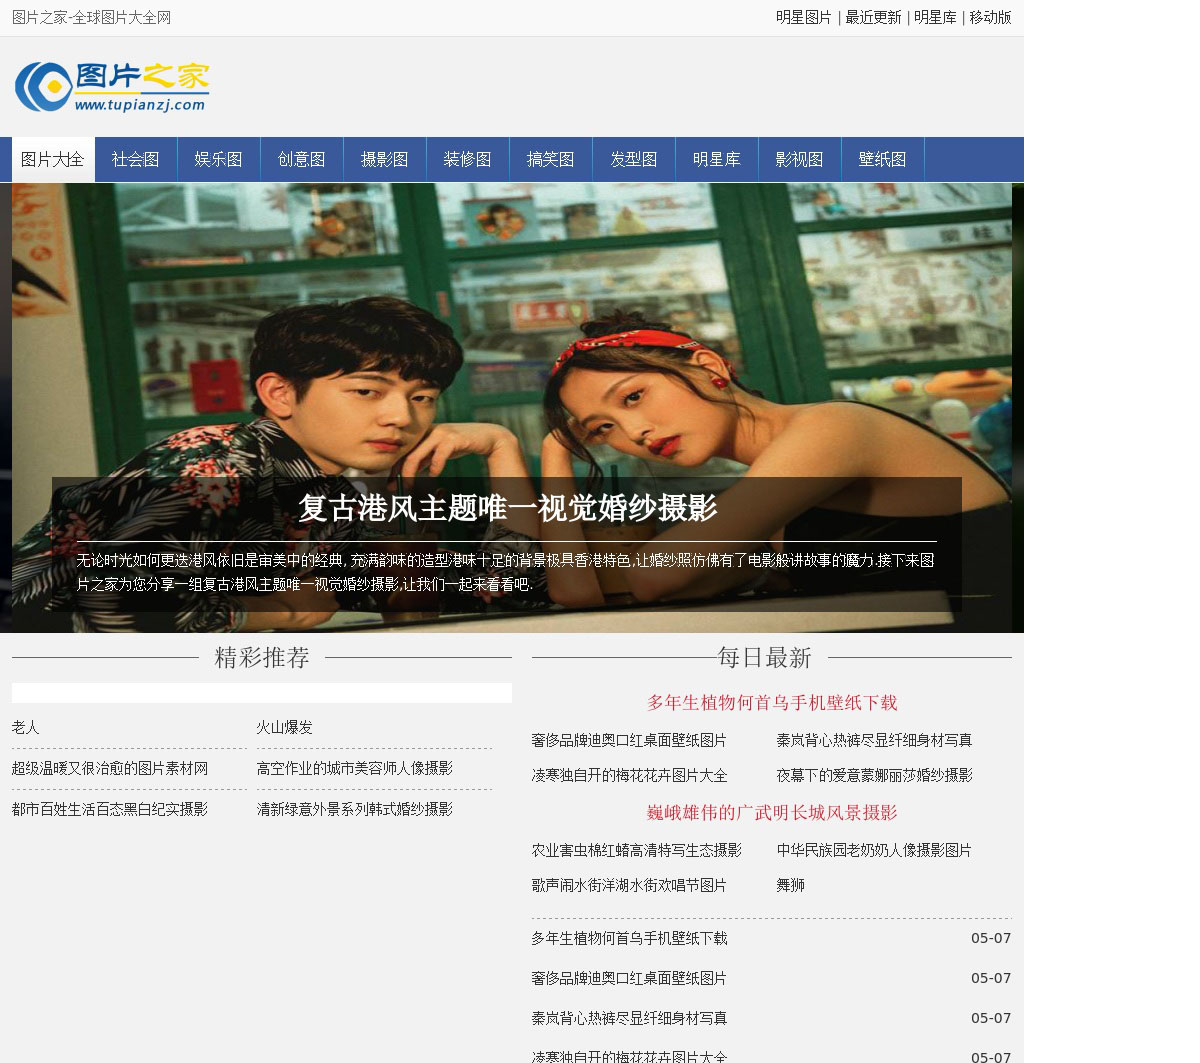
Task: Open the 创意图 navigation item
Action: (x=302, y=160)
